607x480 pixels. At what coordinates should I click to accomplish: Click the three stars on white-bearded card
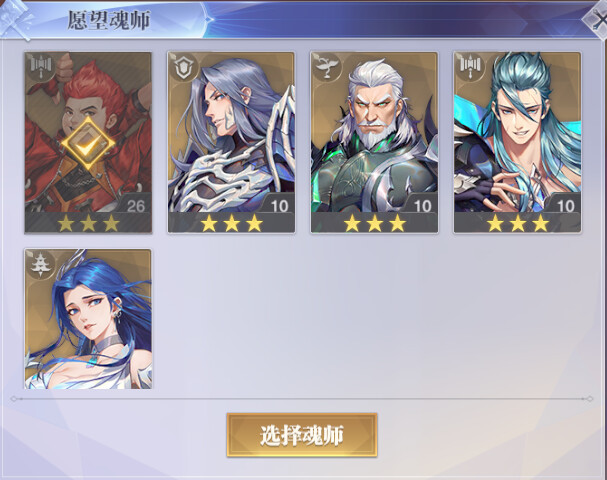[375, 223]
